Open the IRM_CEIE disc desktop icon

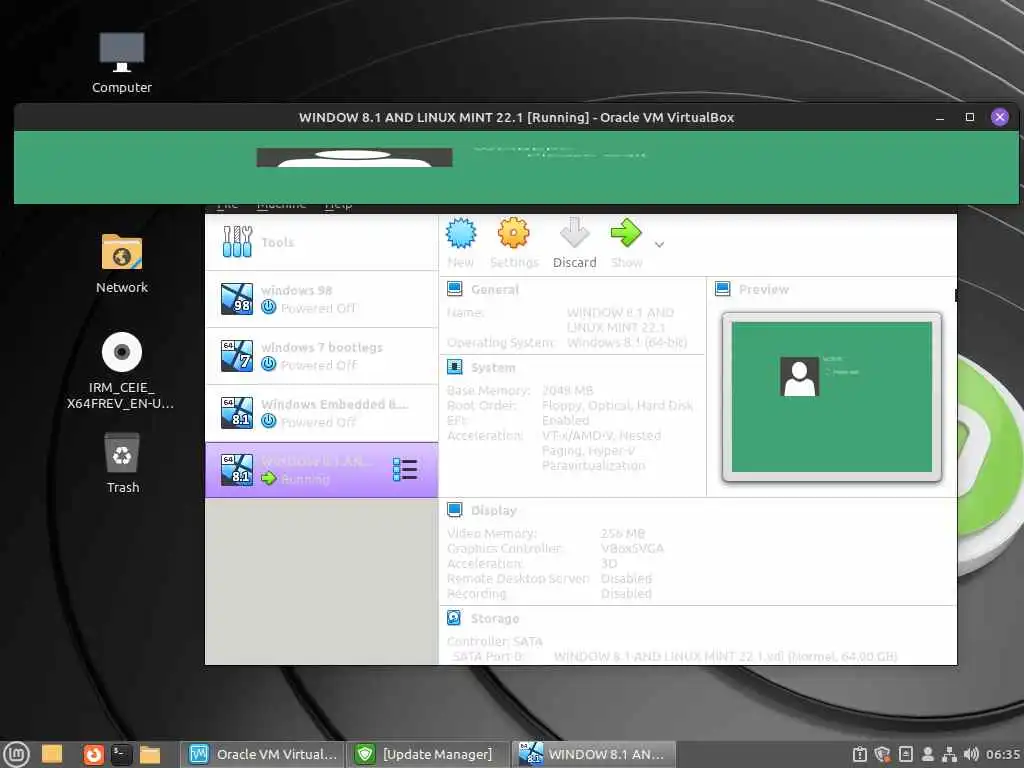pyautogui.click(x=121, y=371)
